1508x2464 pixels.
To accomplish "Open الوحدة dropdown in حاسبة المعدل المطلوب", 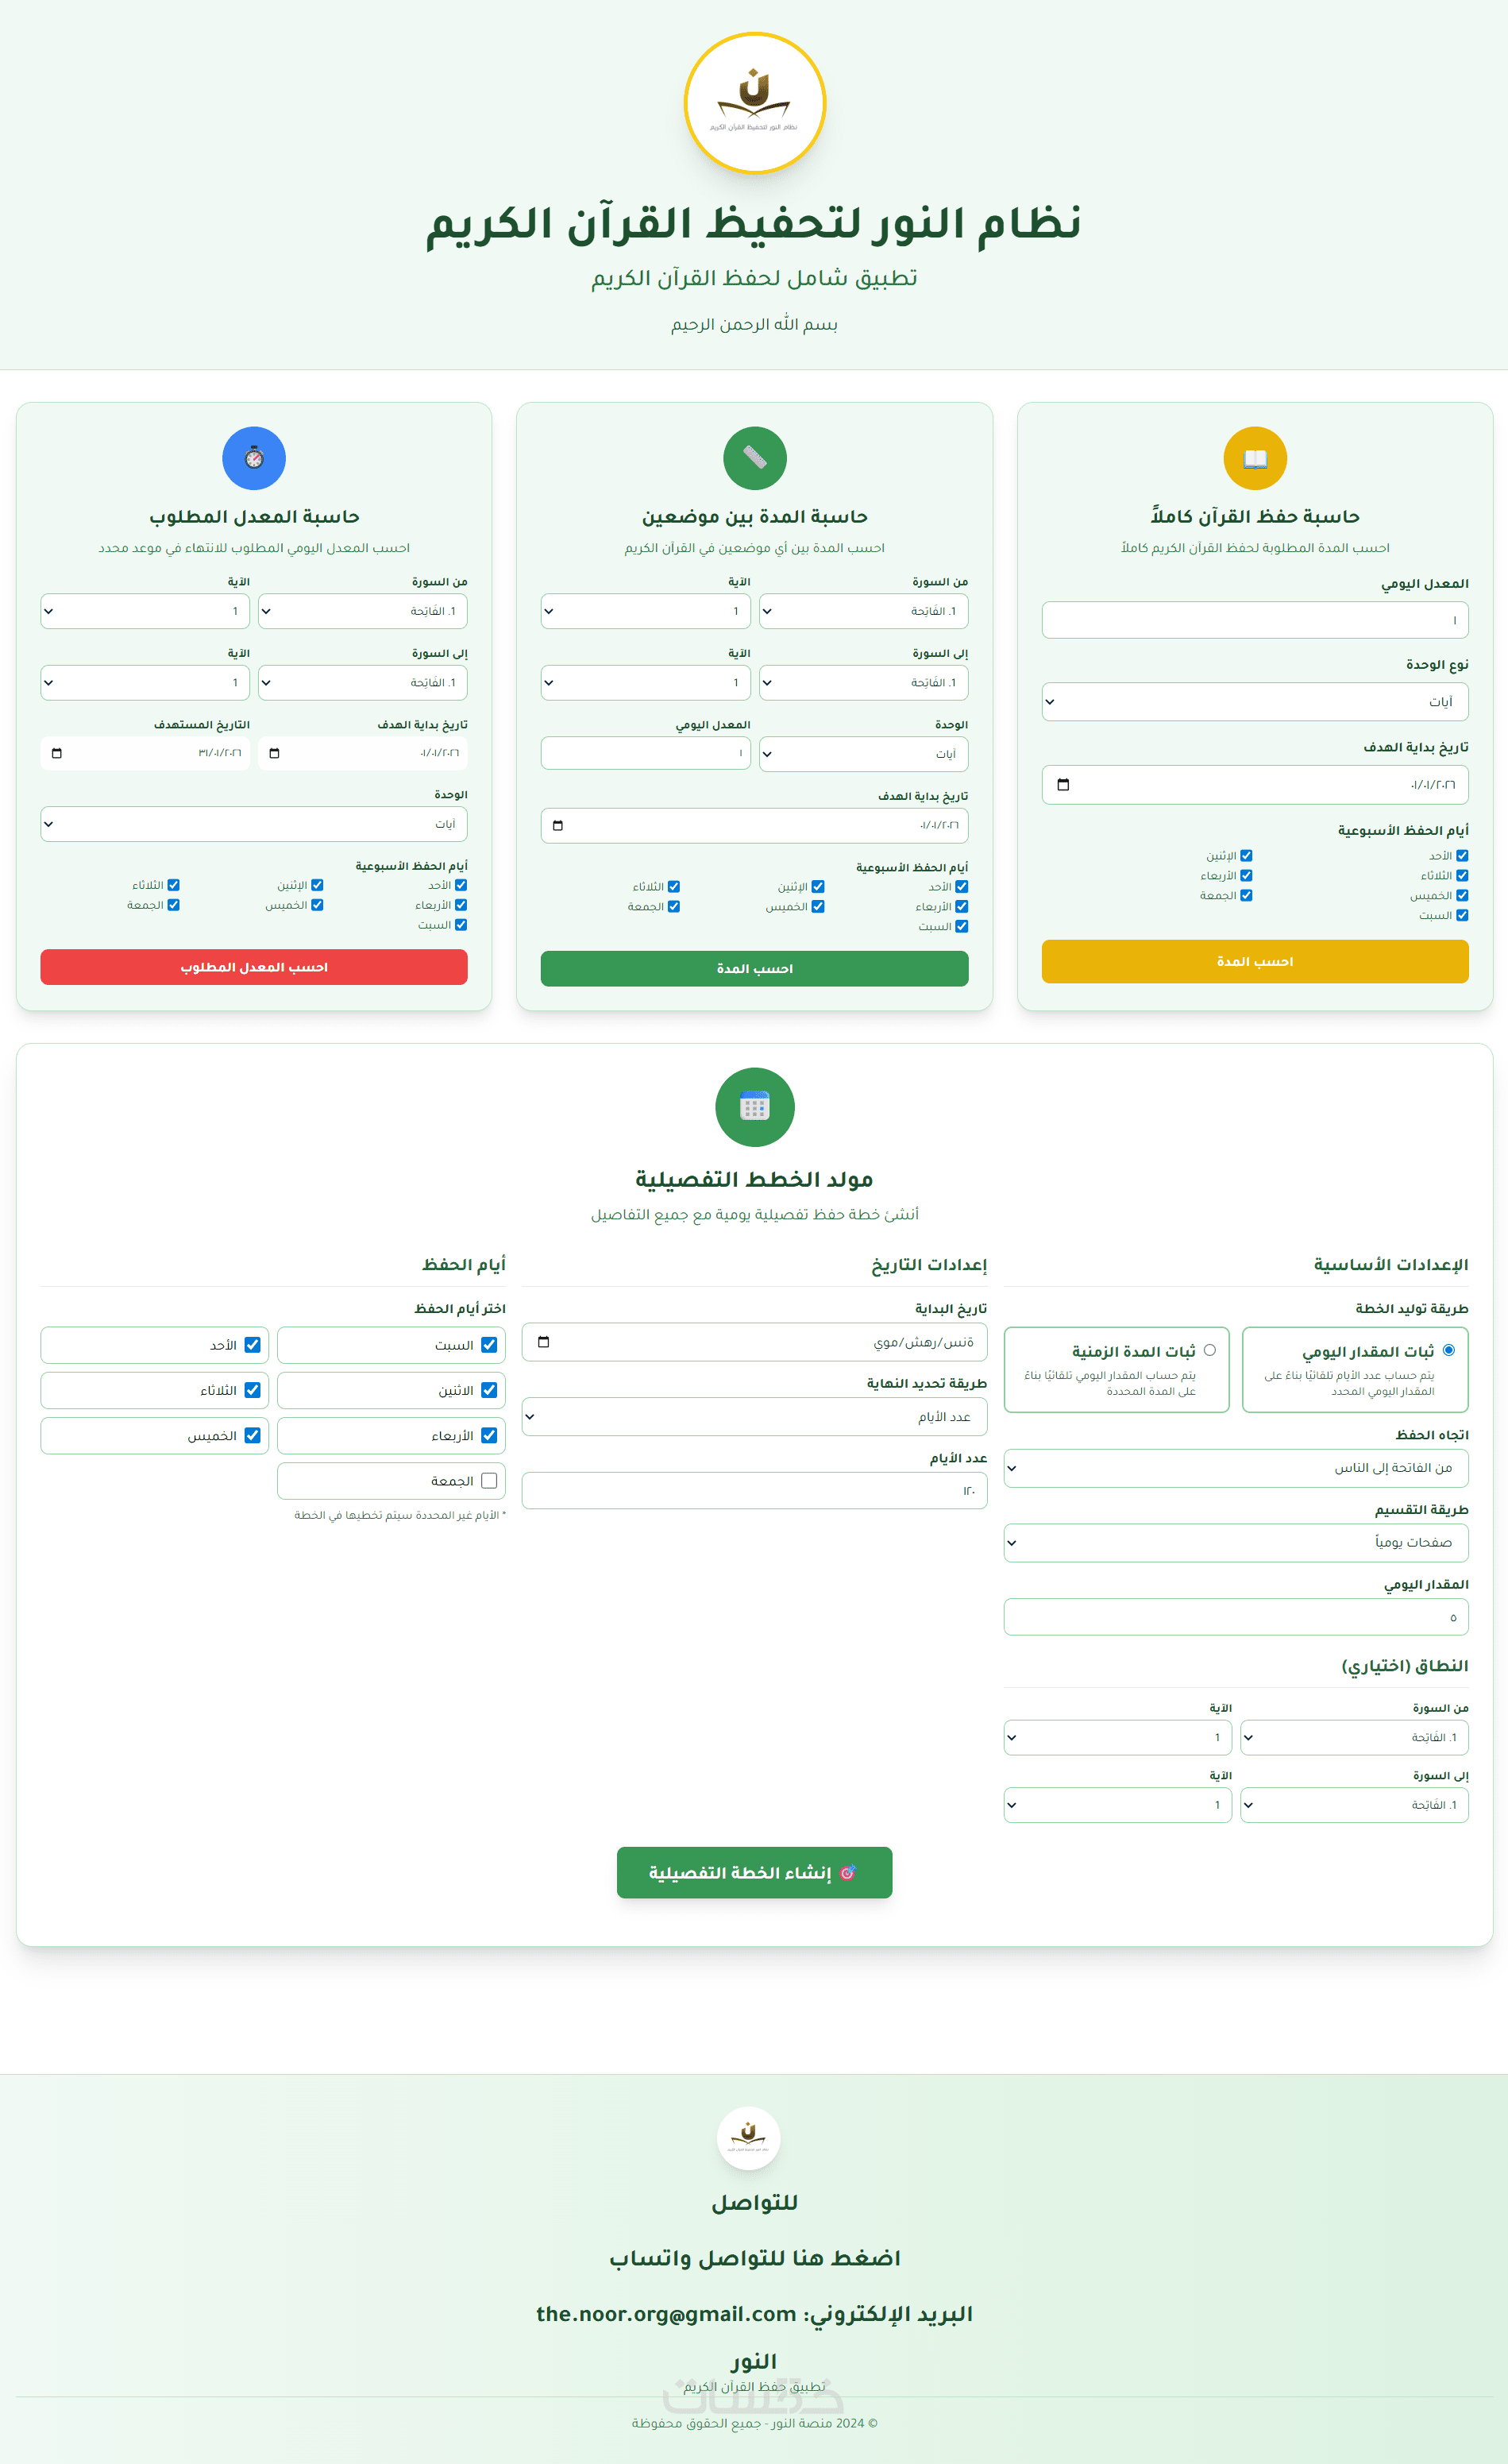I will click(x=254, y=824).
